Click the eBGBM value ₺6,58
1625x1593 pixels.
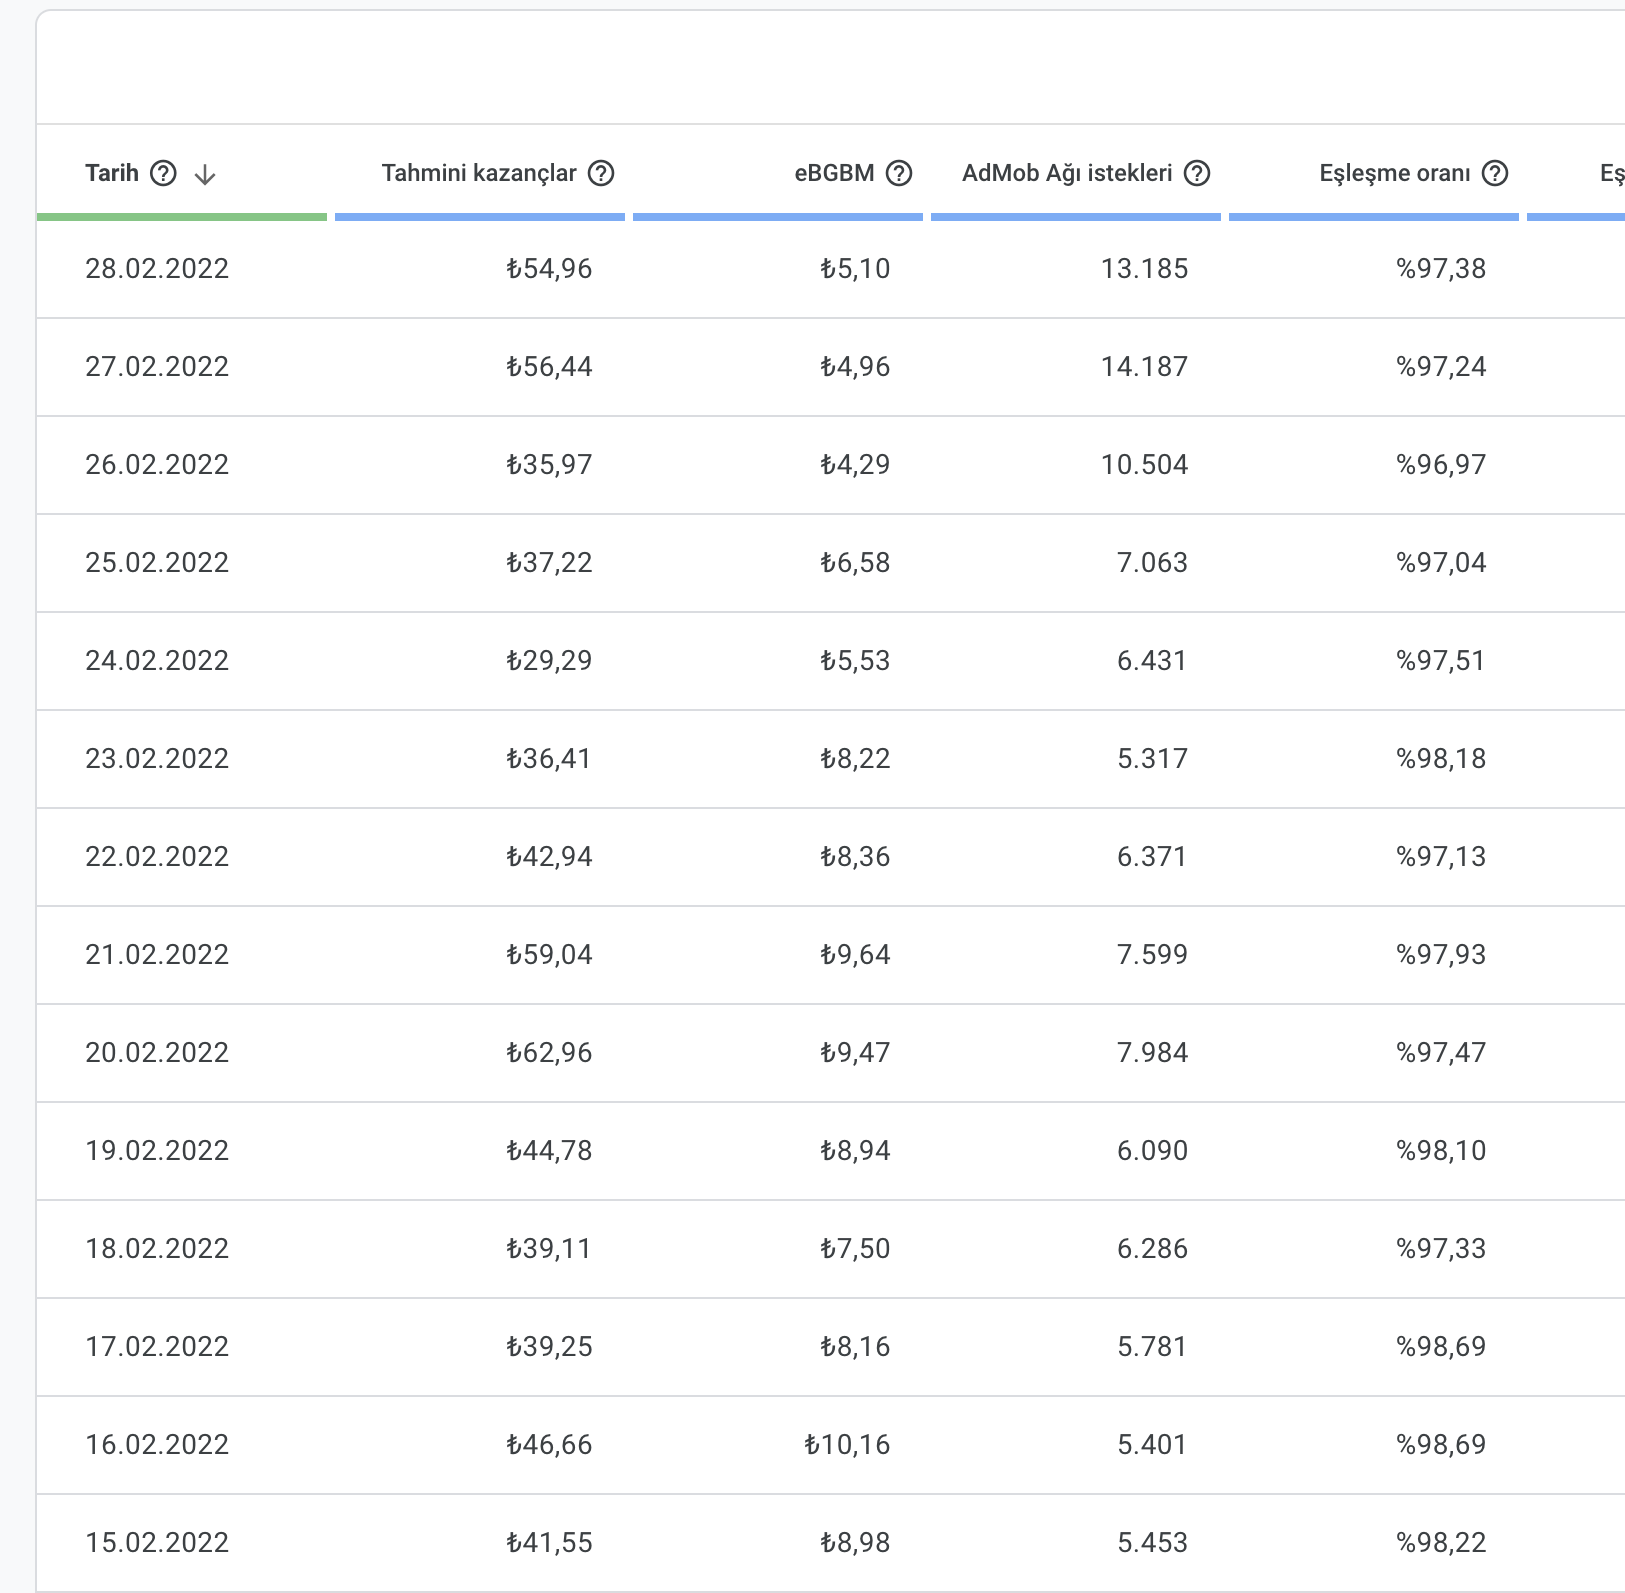pyautogui.click(x=855, y=563)
